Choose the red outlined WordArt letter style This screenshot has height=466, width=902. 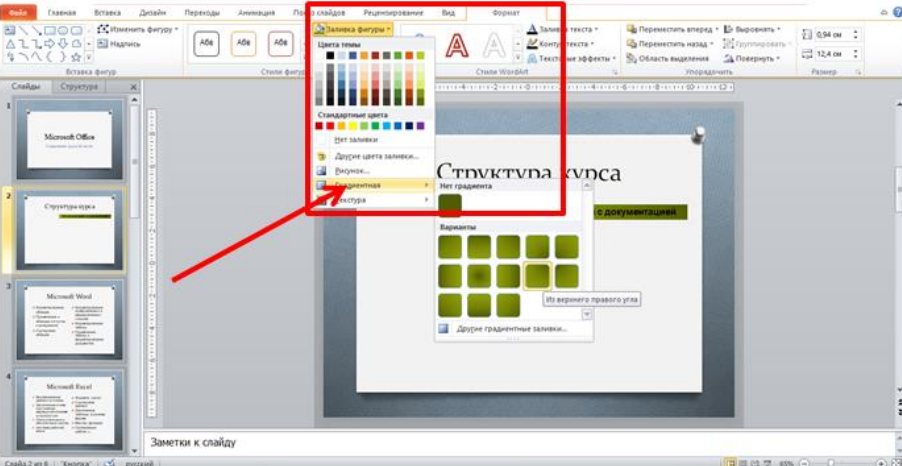tap(457, 45)
